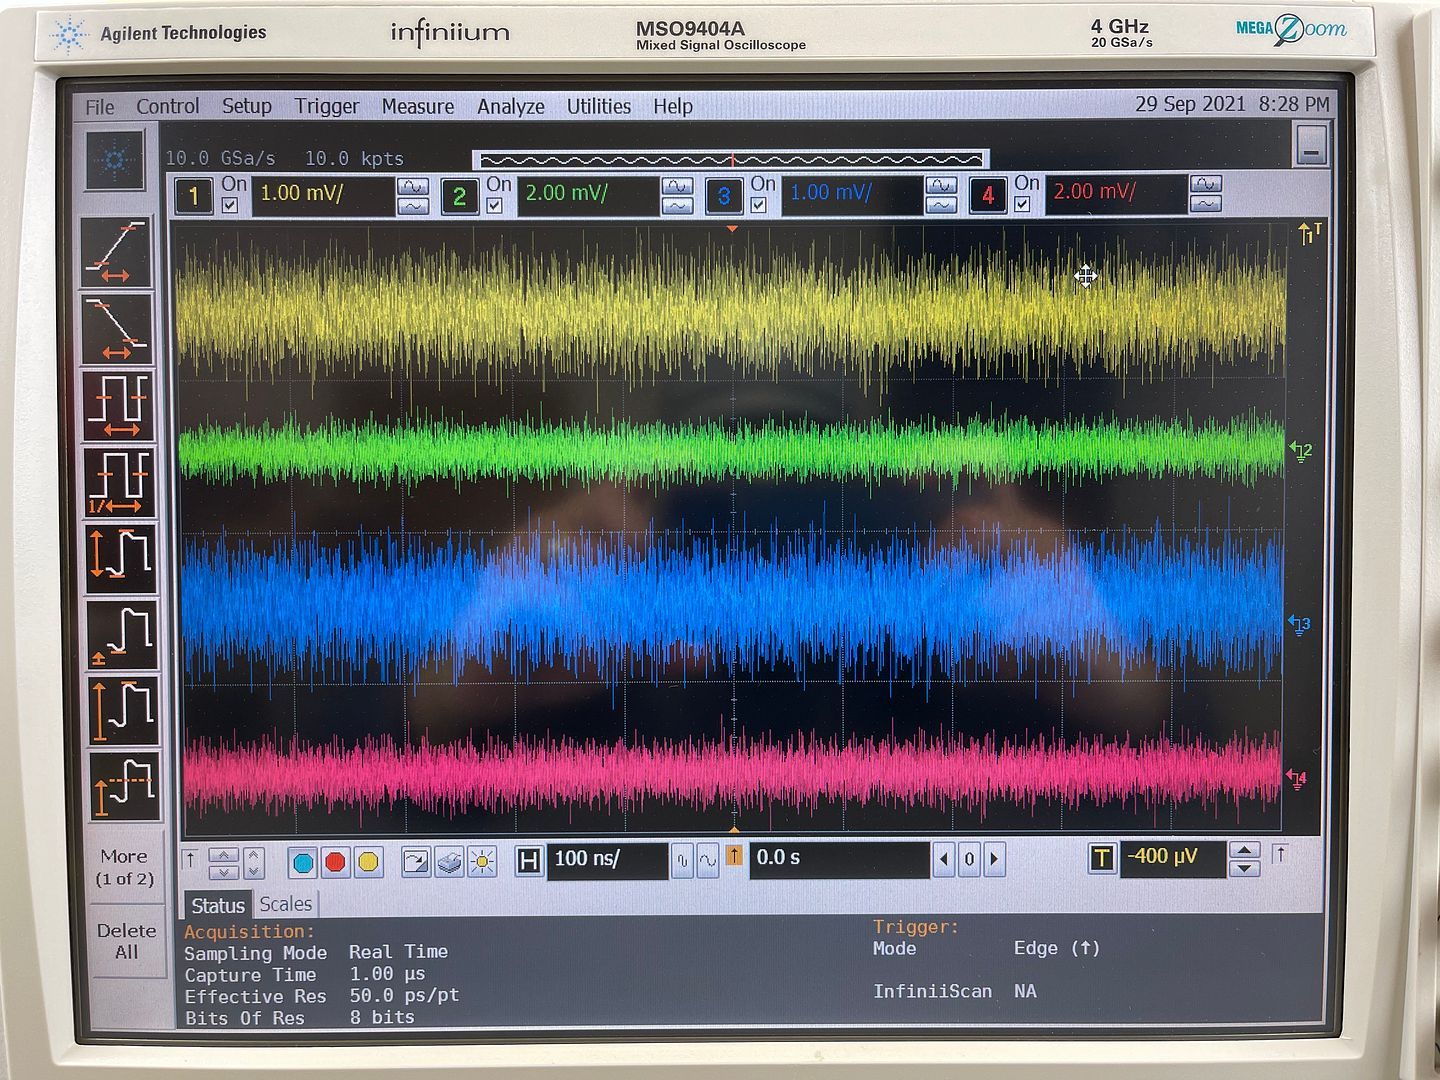Expand more measurements via More (1 of 2)
The height and width of the screenshot is (1080, 1440).
coord(124,867)
